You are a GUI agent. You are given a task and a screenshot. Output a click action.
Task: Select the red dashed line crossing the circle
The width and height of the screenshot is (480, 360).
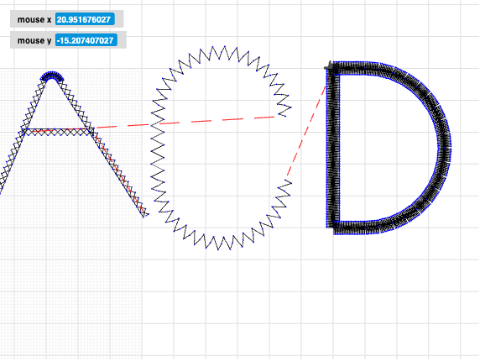[185, 122]
